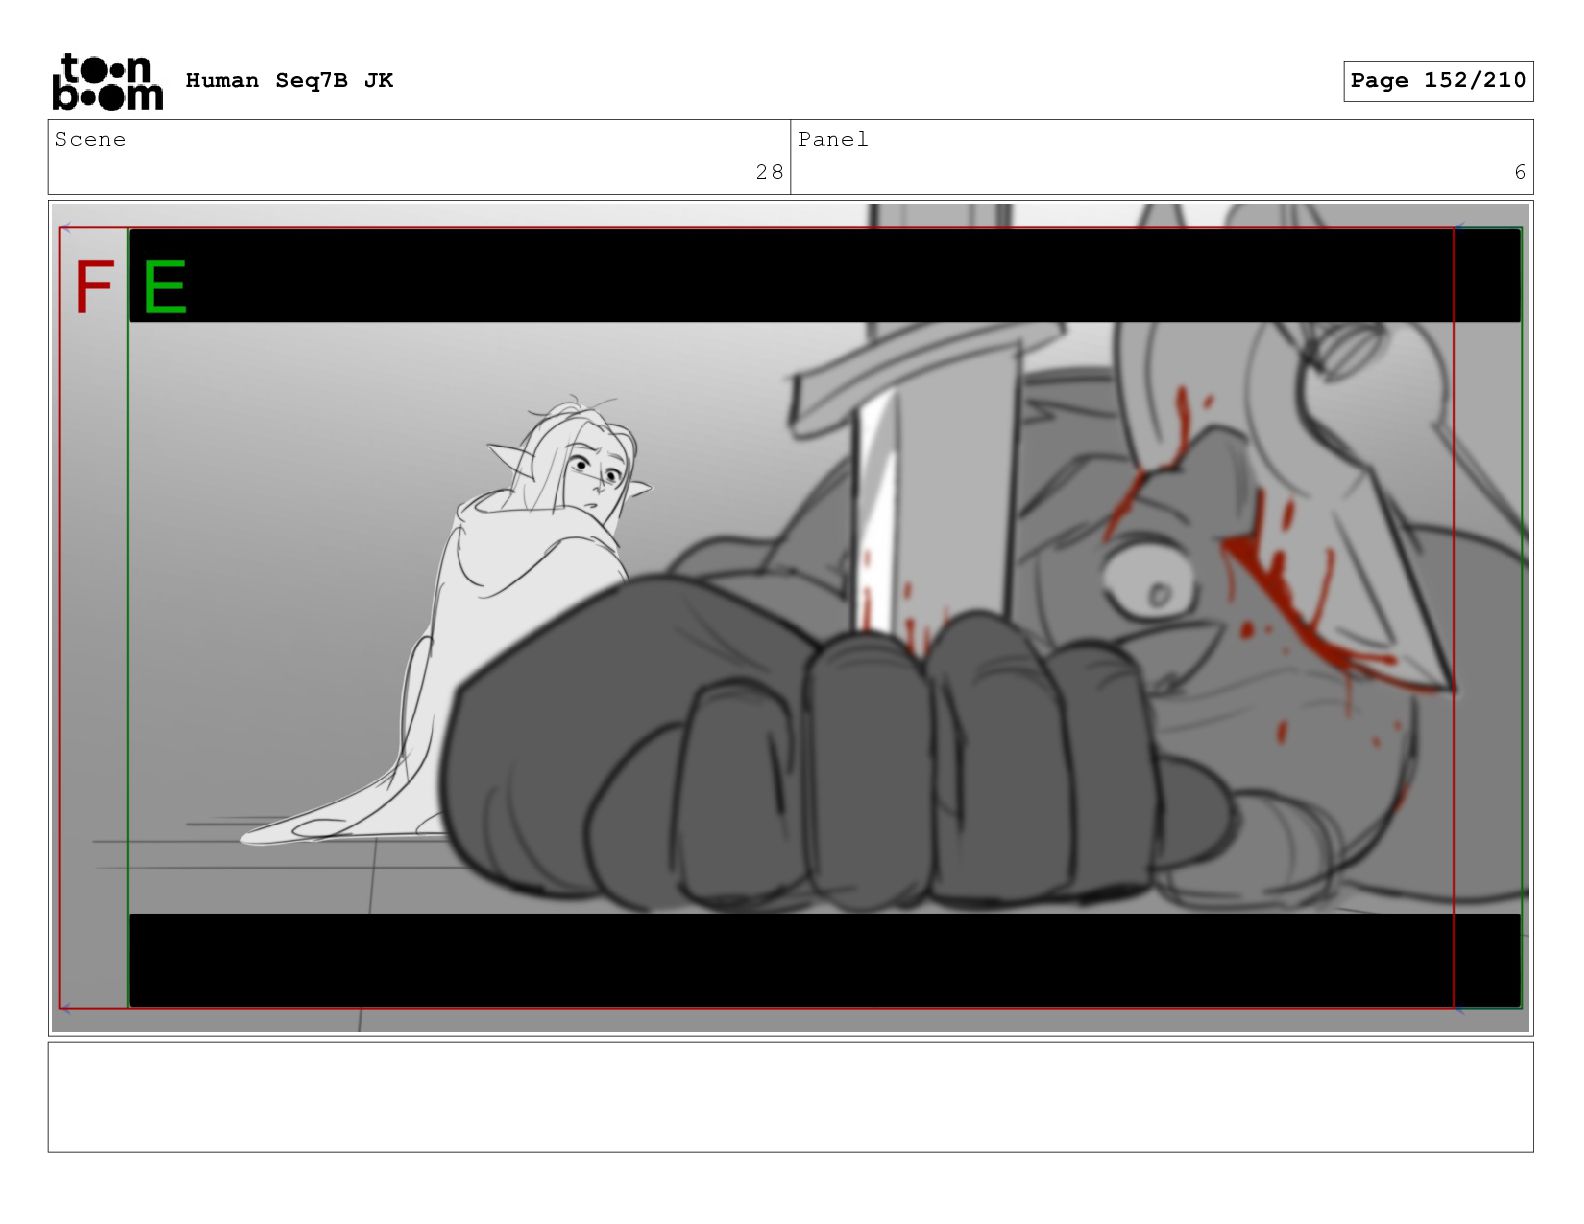Click the green 'E' camera frame marker
This screenshot has width=1584, height=1224.
(x=165, y=287)
